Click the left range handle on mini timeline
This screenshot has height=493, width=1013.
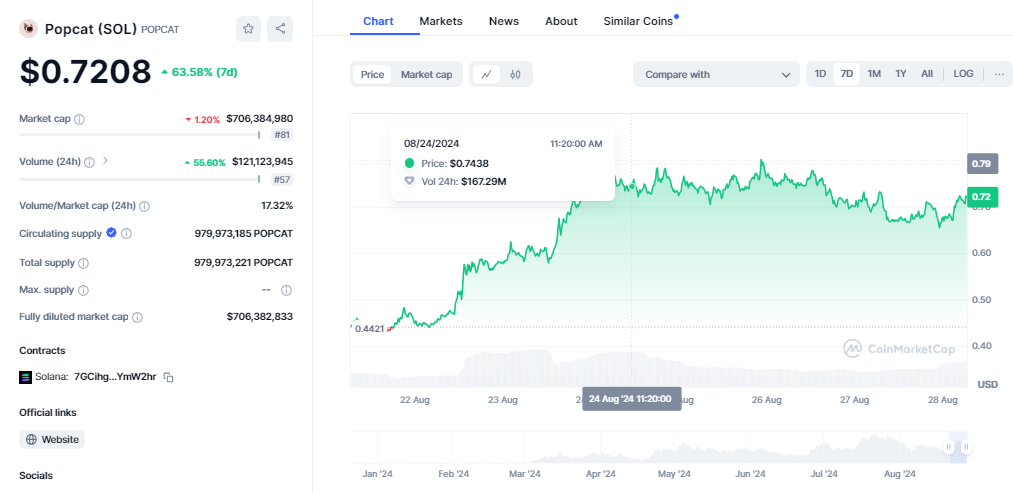coord(949,446)
